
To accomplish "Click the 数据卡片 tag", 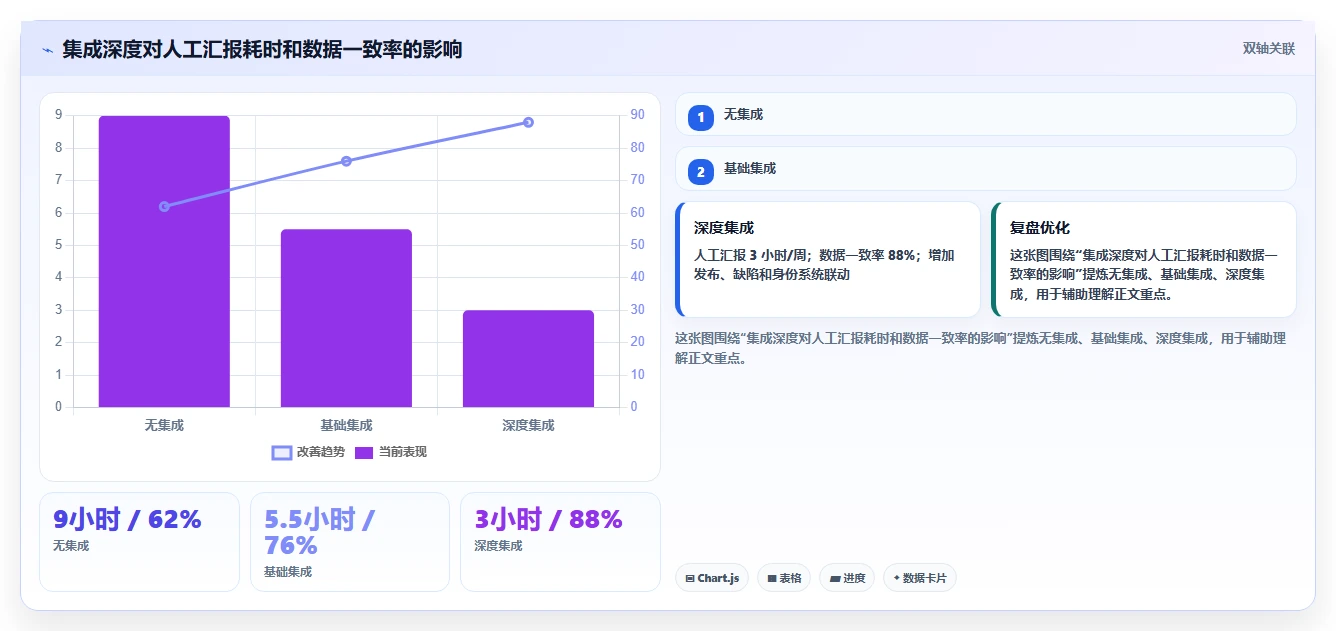I will click(x=920, y=578).
